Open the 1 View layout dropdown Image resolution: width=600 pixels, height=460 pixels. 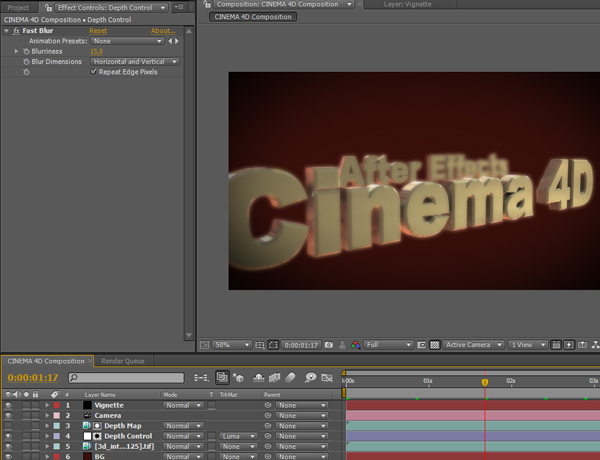[x=528, y=345]
